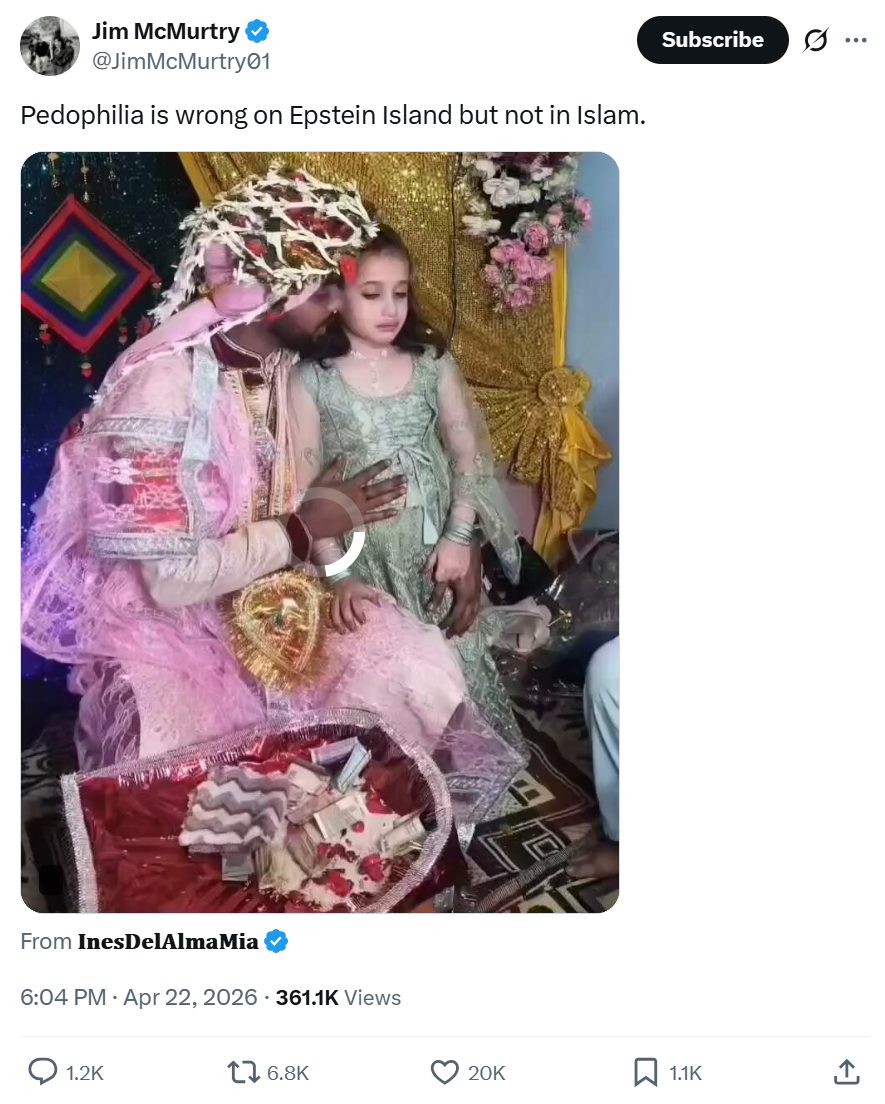Click the Jim McMurtry display name
Viewport: 885px width, 1104px height.
click(166, 32)
